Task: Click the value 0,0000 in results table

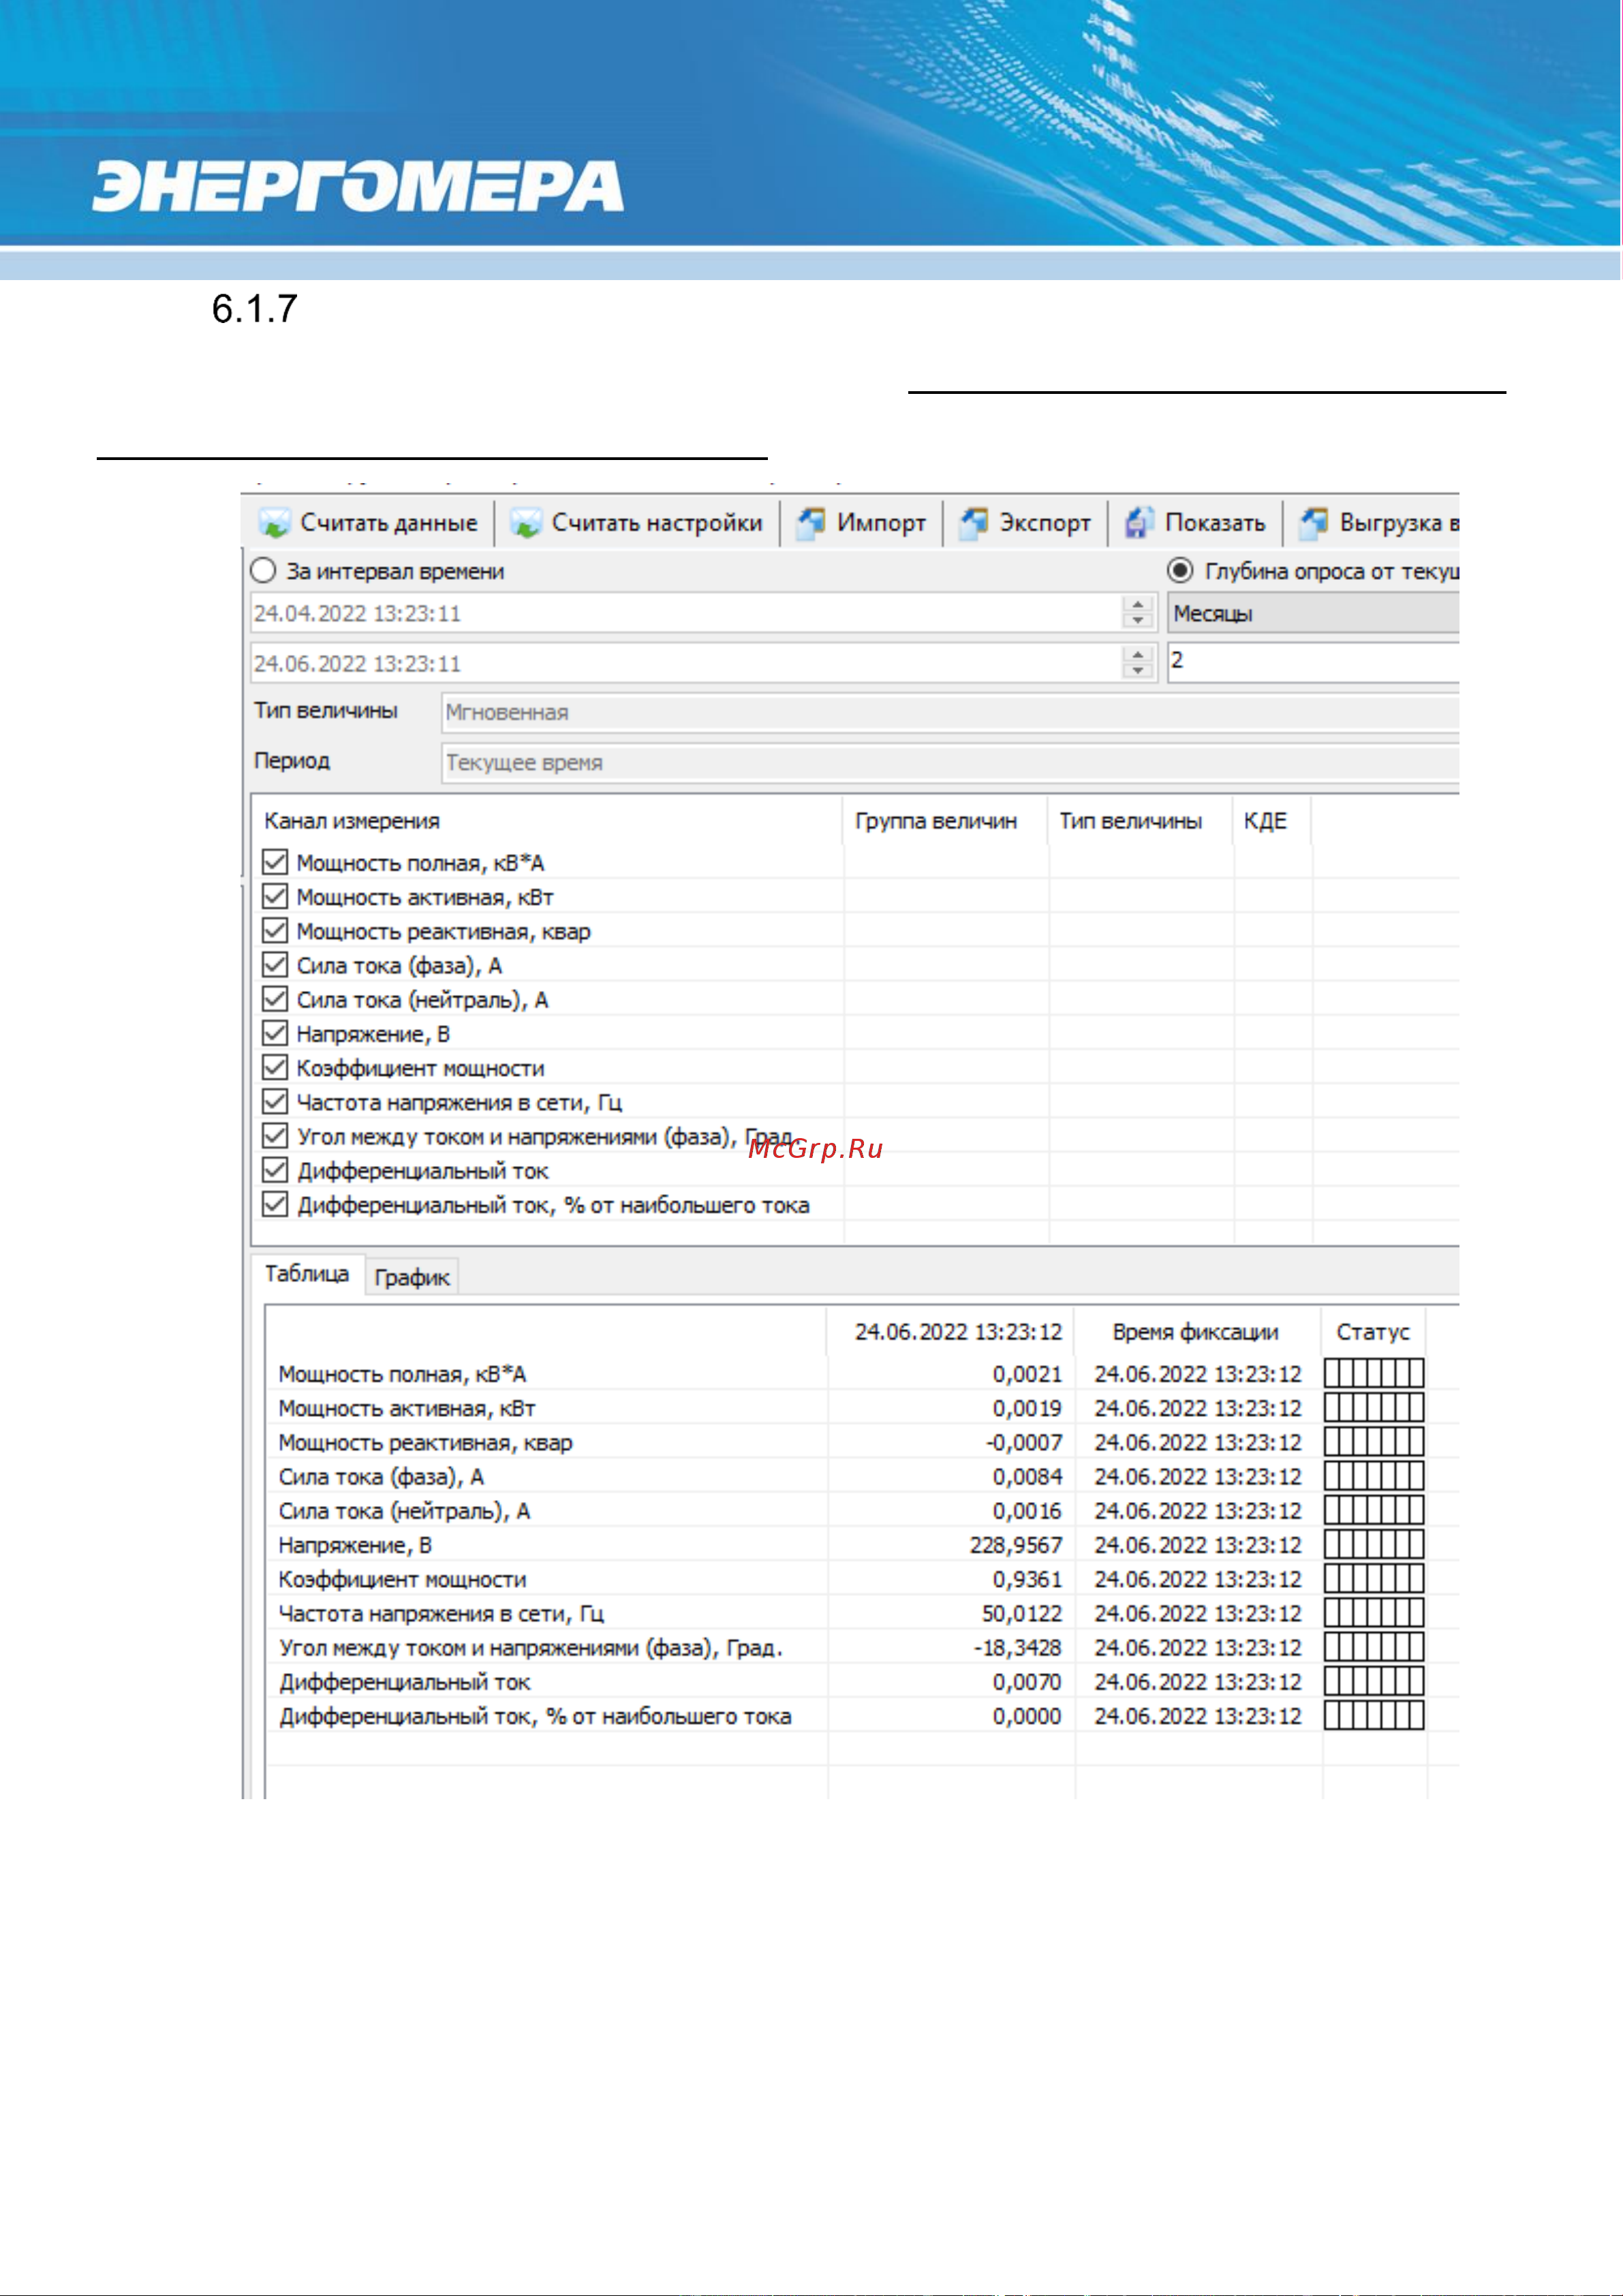Action: point(1027,1716)
